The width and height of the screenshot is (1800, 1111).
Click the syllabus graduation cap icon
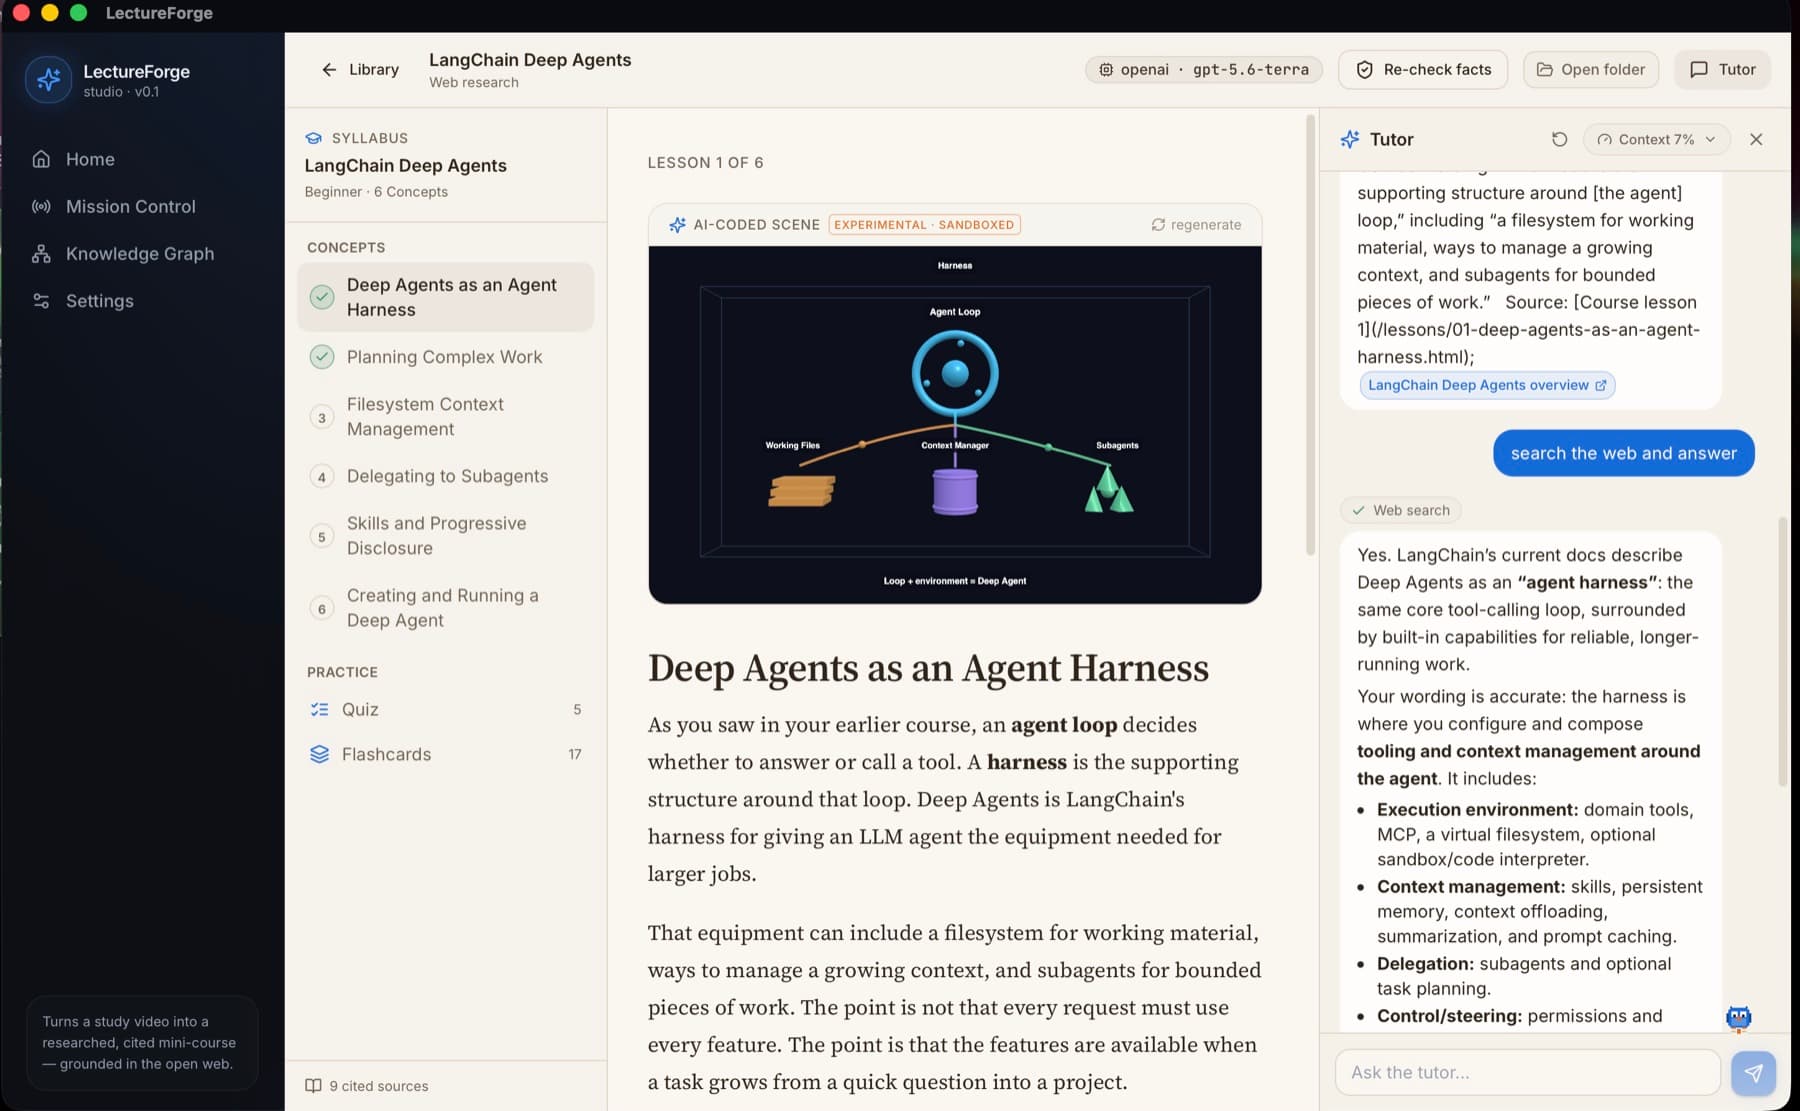pos(314,138)
